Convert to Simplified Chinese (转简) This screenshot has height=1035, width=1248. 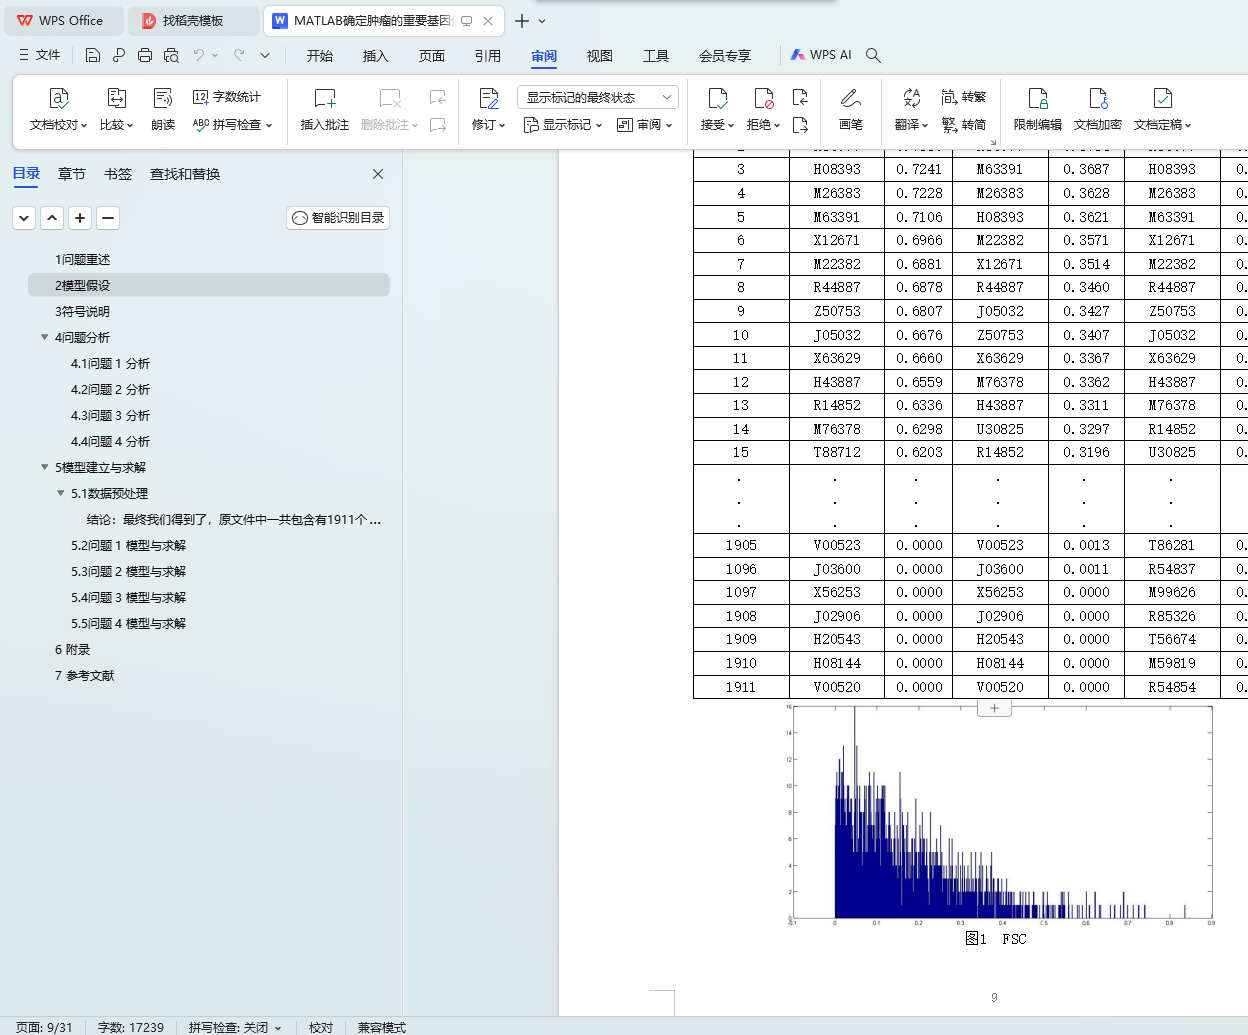pyautogui.click(x=964, y=125)
